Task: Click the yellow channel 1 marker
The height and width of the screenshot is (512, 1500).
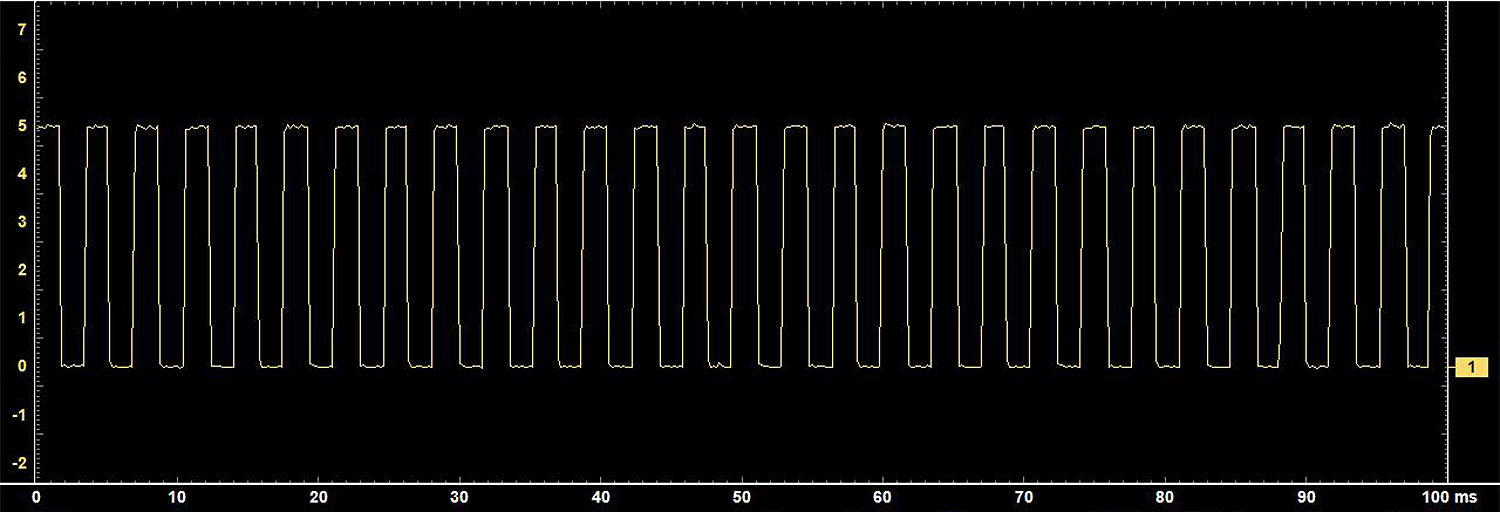Action: (1472, 368)
